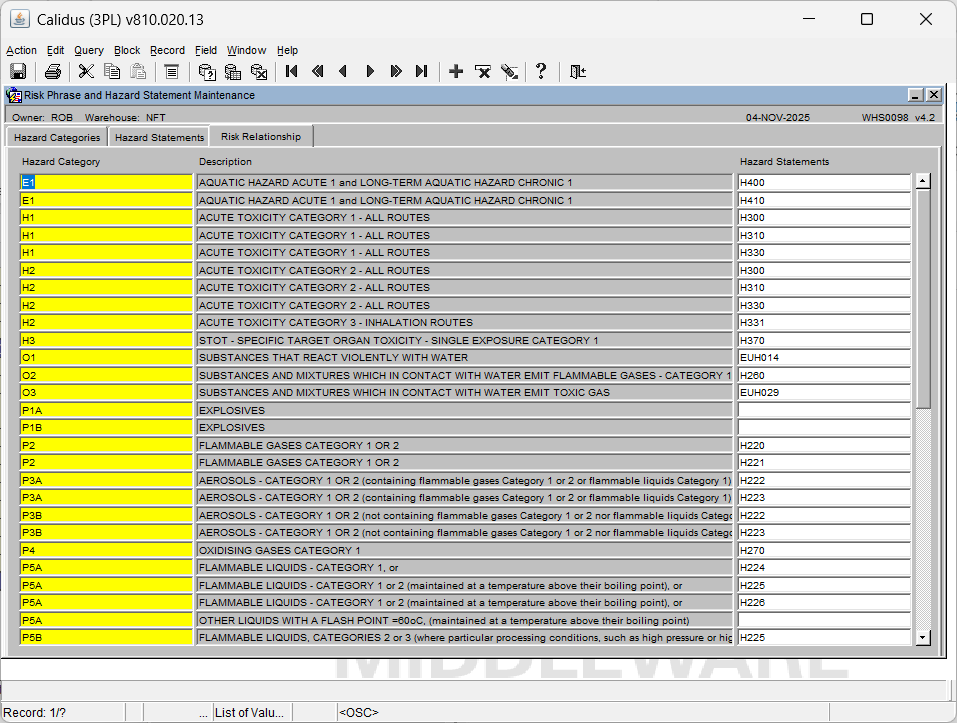Screen dimensions: 957x723
Task: Insert a new record with plus icon
Action: pos(456,71)
